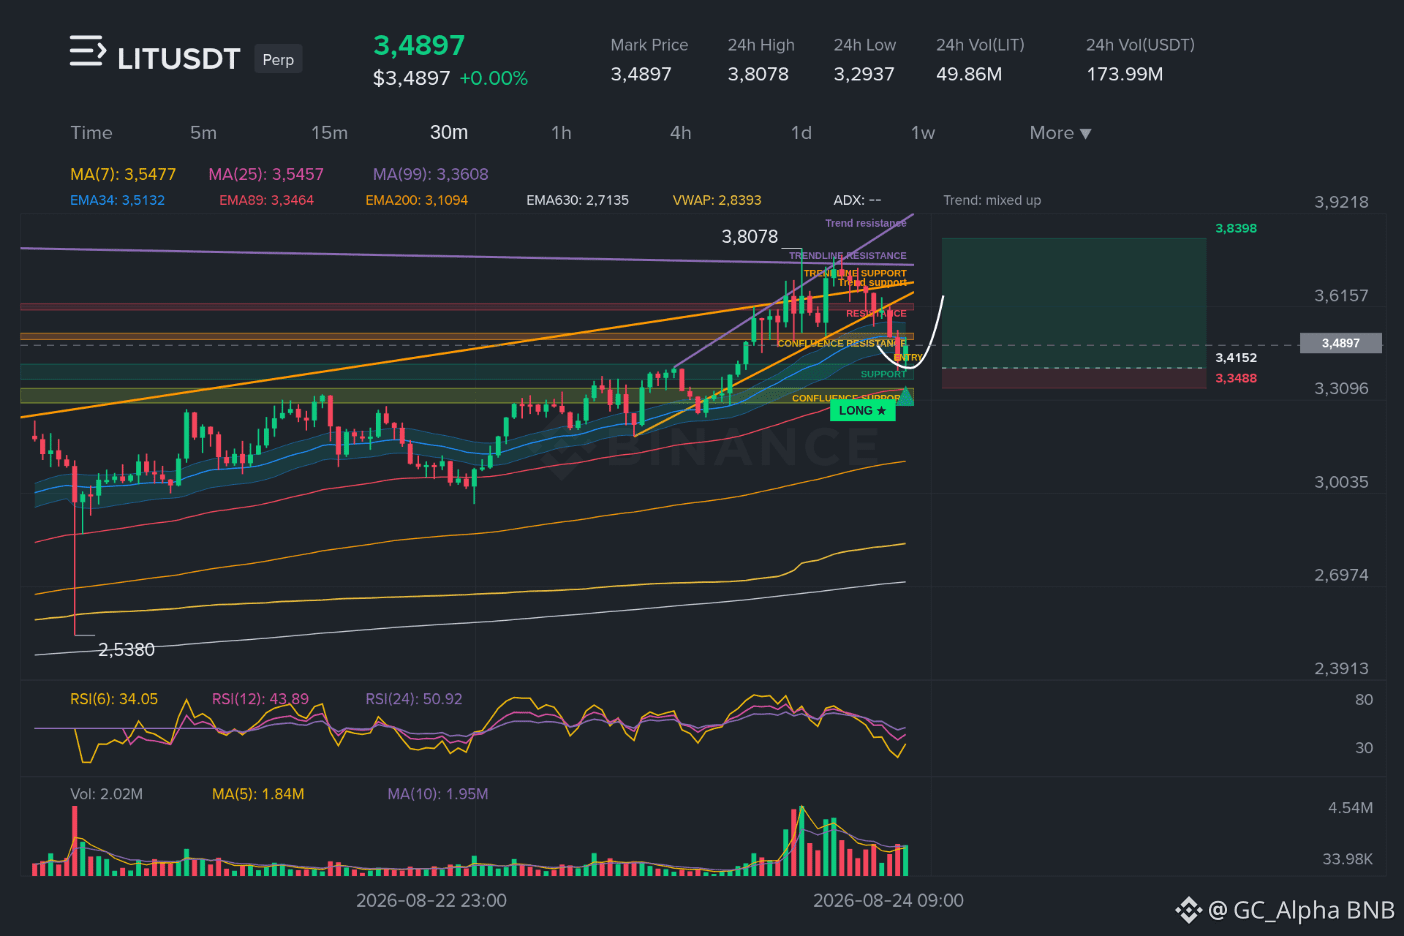Switch to the 15m interval

coord(329,133)
